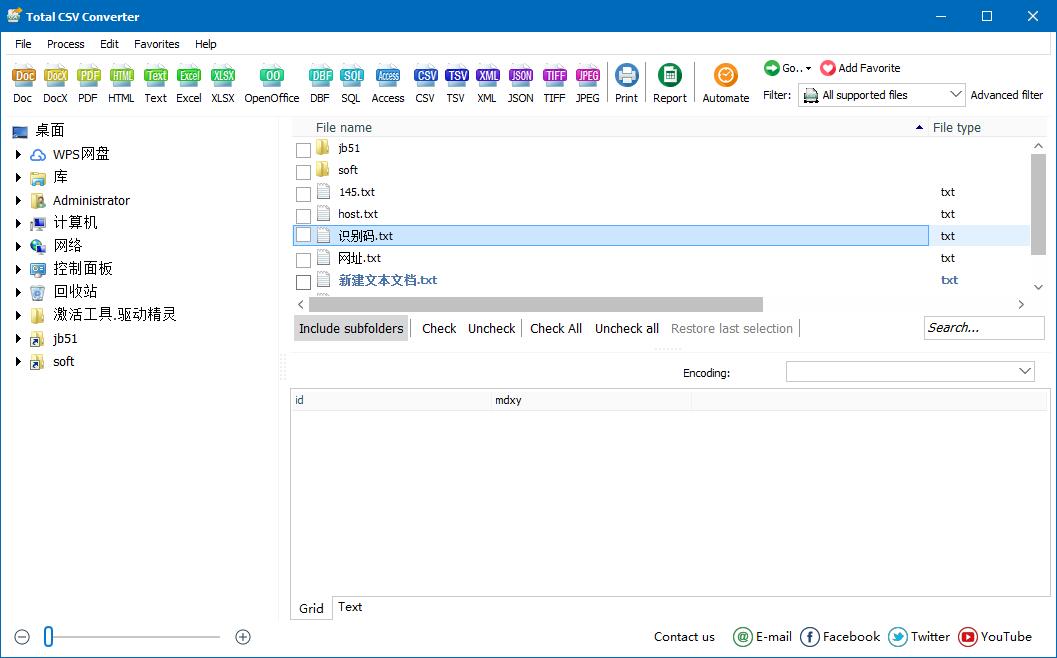
Task: Switch to the Grid preview tab
Action: tap(311, 608)
